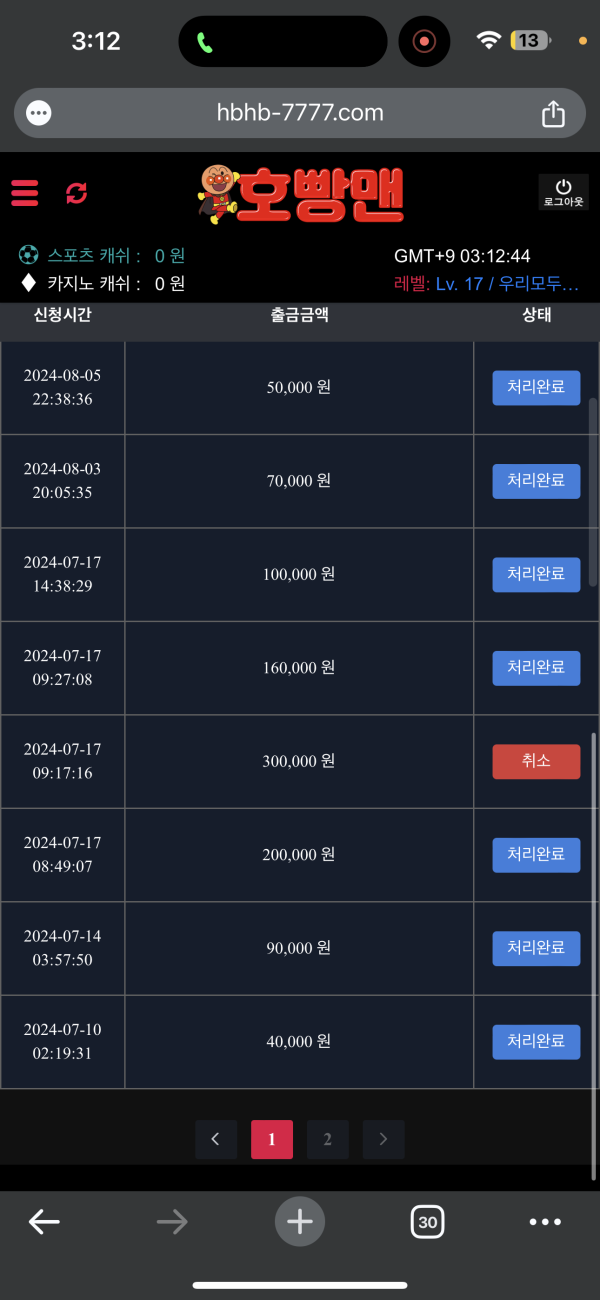Image resolution: width=600 pixels, height=1300 pixels.
Task: Tap 처리완료 for the 40,000 원 withdrawal
Action: tap(536, 1041)
